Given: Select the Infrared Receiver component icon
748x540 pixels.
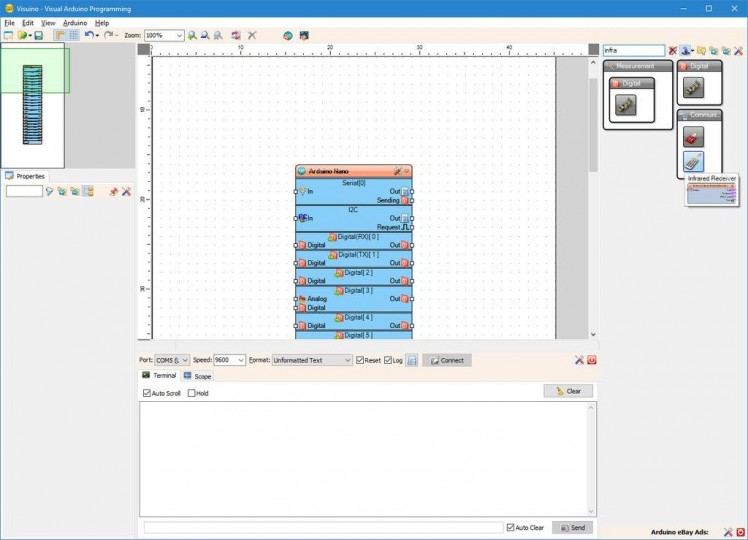Looking at the screenshot, I should tap(693, 161).
